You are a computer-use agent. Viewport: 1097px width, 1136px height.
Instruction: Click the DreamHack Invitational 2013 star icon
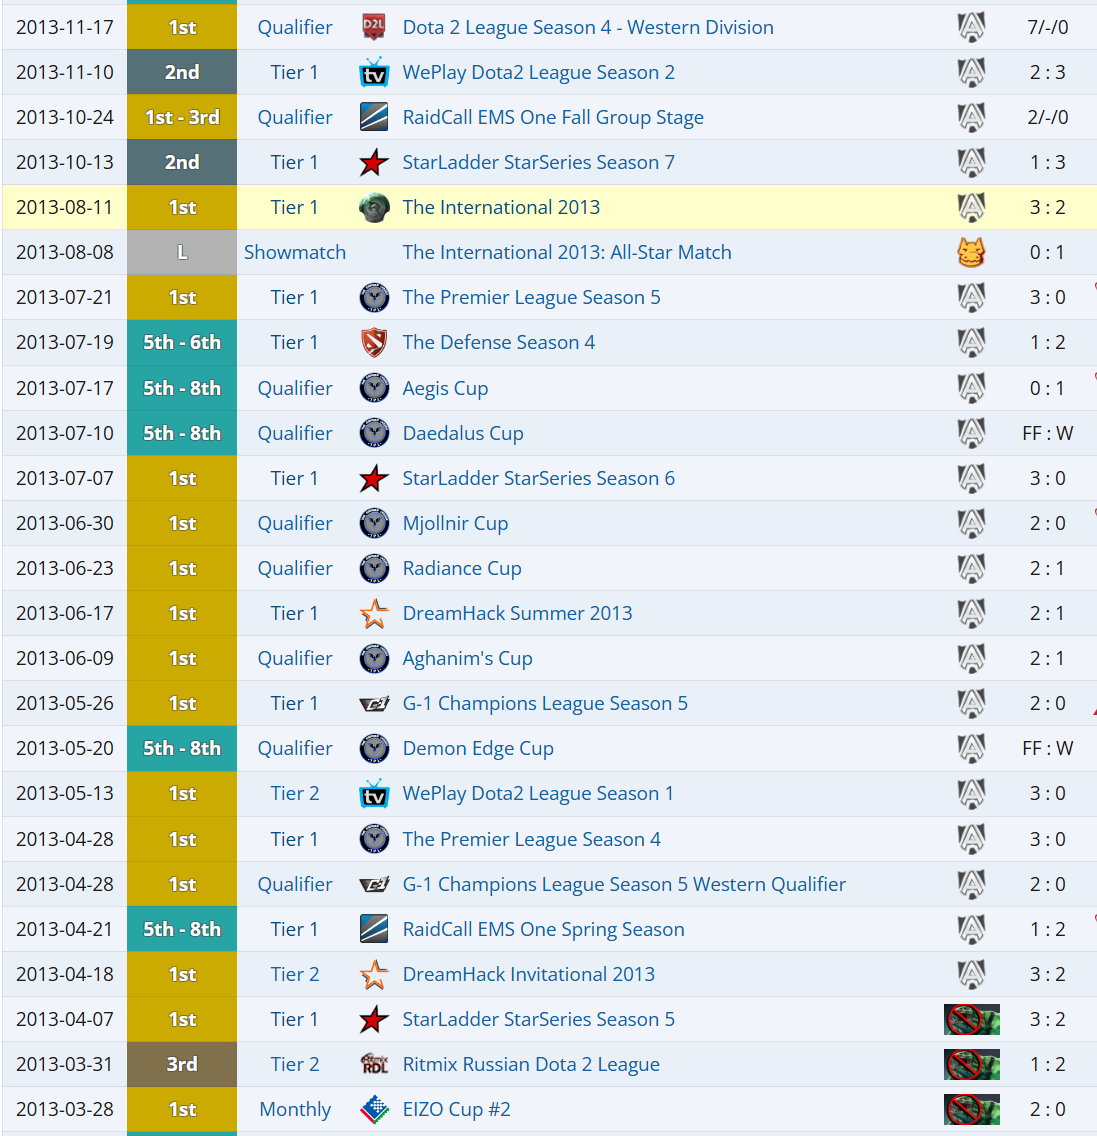click(374, 974)
